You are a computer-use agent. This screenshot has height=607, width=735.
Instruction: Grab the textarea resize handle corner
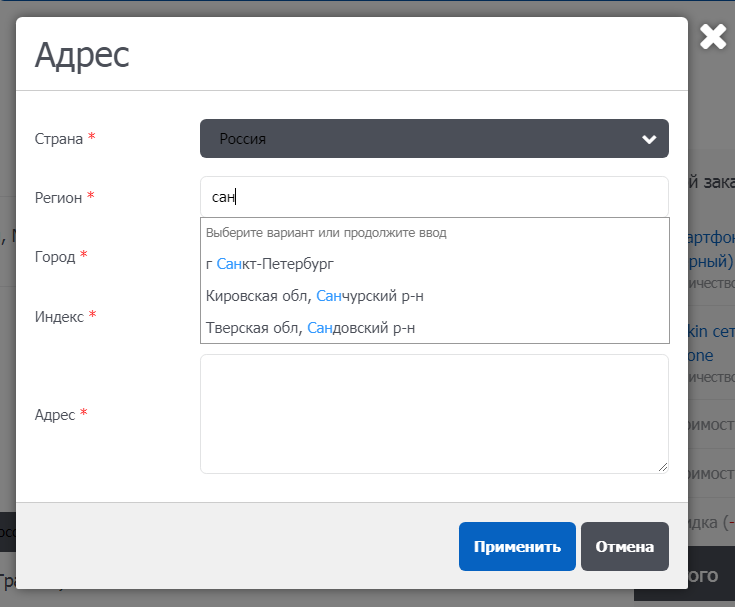coord(662,467)
